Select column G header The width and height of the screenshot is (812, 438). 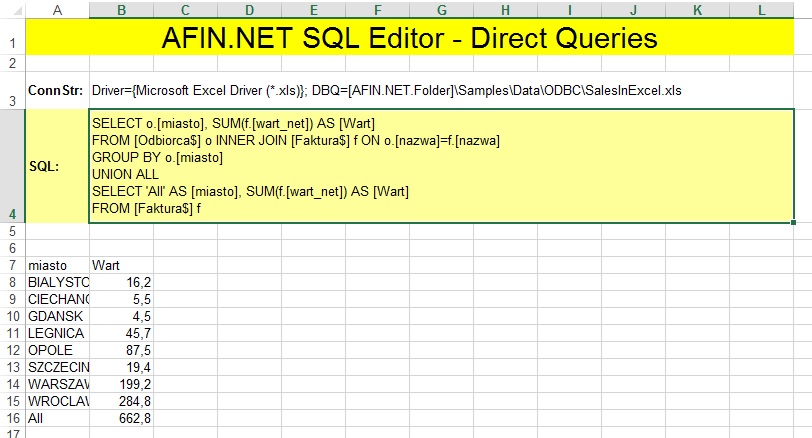click(x=441, y=10)
